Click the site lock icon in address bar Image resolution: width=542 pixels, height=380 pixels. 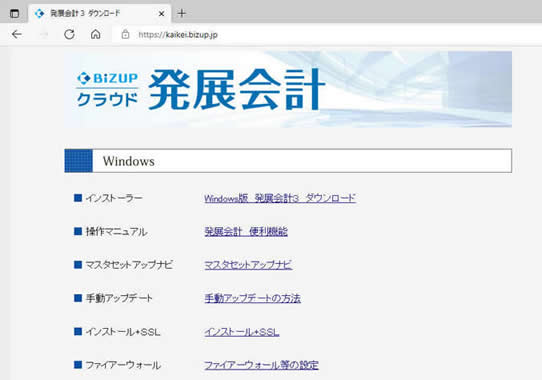click(125, 34)
